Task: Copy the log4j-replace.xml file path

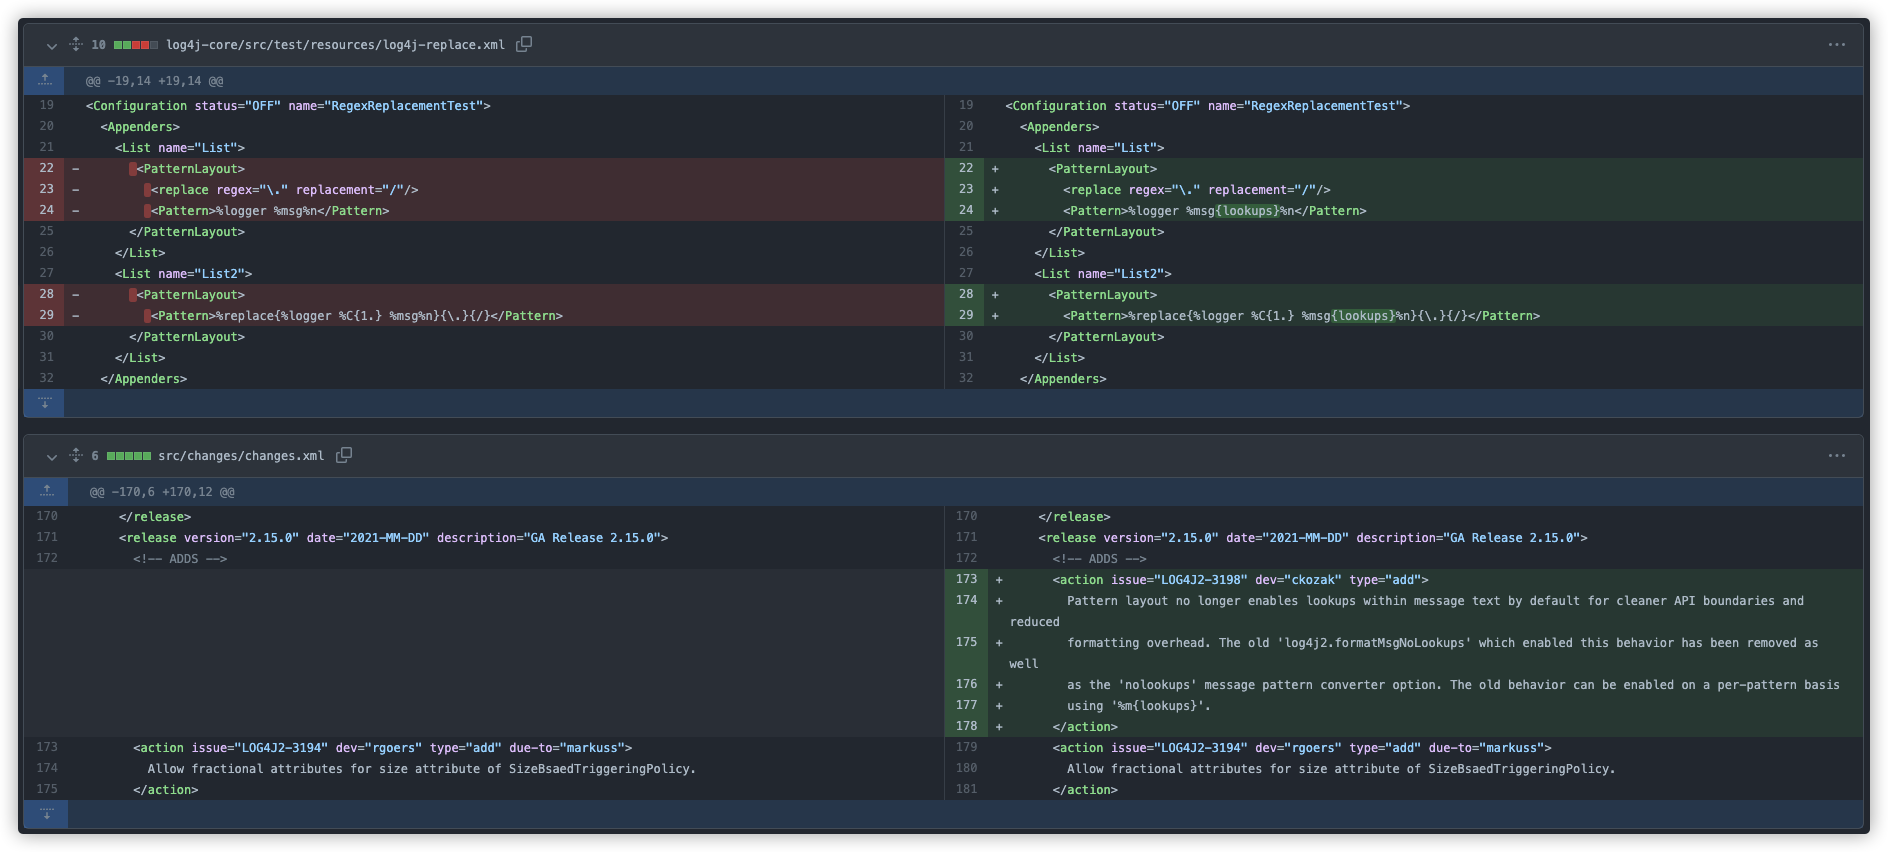Action: 524,44
